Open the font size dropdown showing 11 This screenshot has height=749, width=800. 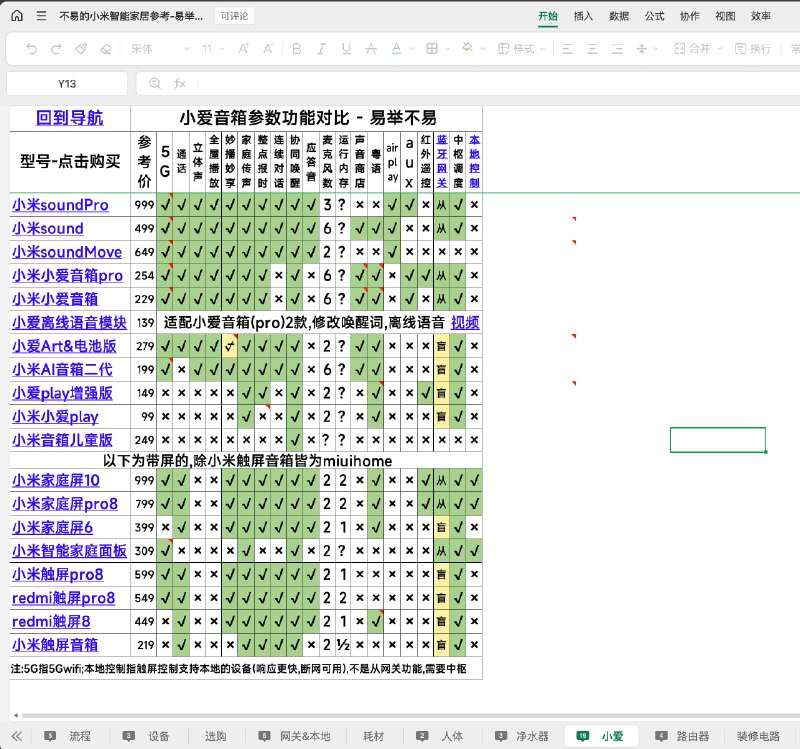tap(213, 49)
